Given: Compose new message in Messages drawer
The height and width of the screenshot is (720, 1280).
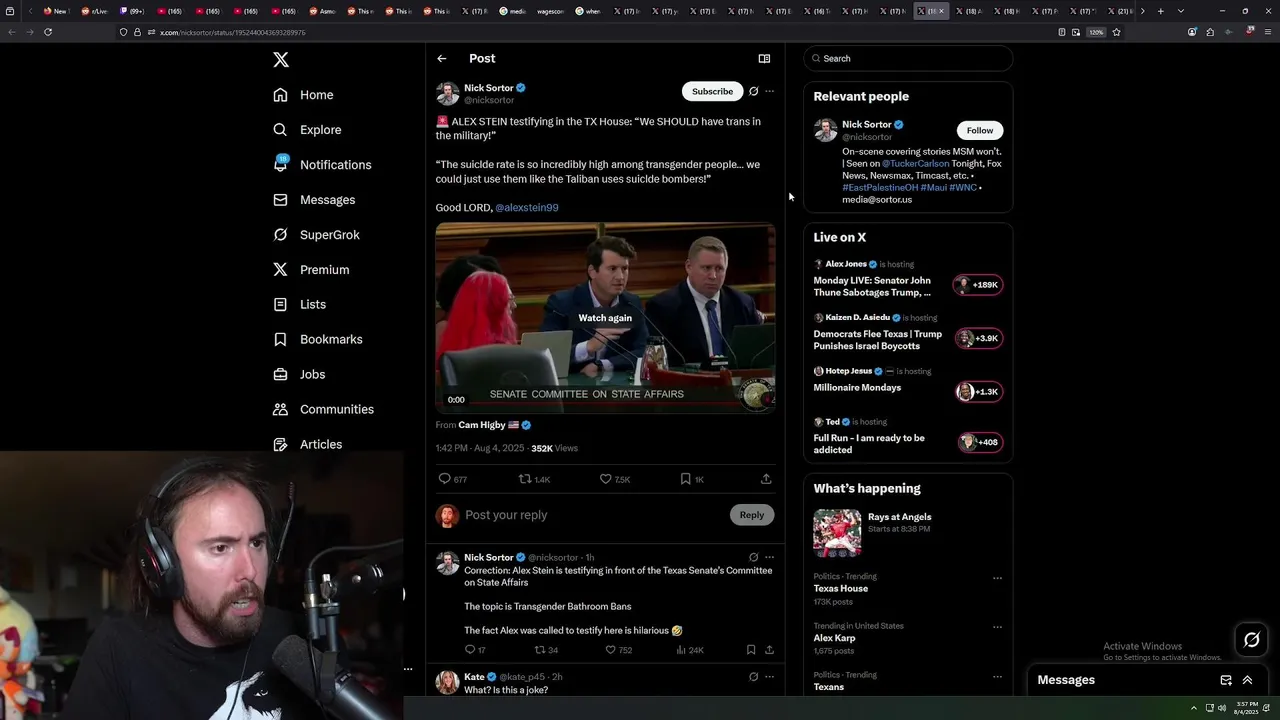Looking at the screenshot, I should click(1226, 680).
